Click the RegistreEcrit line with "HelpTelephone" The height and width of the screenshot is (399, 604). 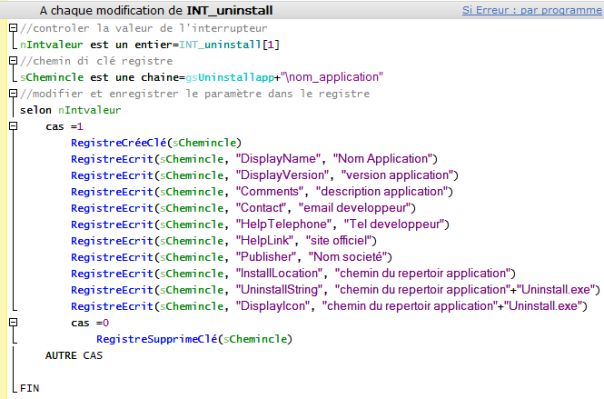point(260,225)
